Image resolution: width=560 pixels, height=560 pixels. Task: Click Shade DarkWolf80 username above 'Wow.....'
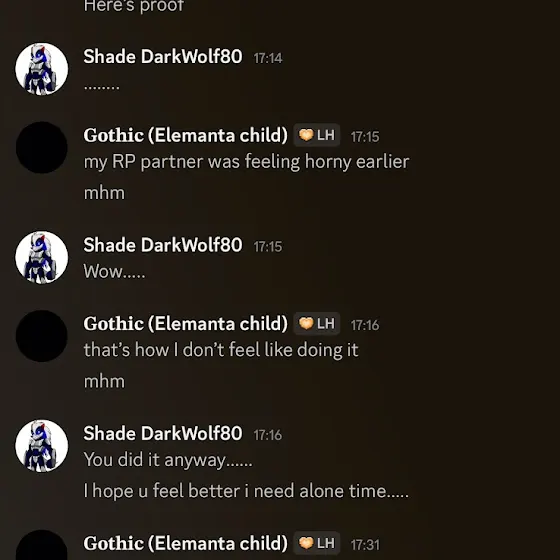[x=163, y=245]
